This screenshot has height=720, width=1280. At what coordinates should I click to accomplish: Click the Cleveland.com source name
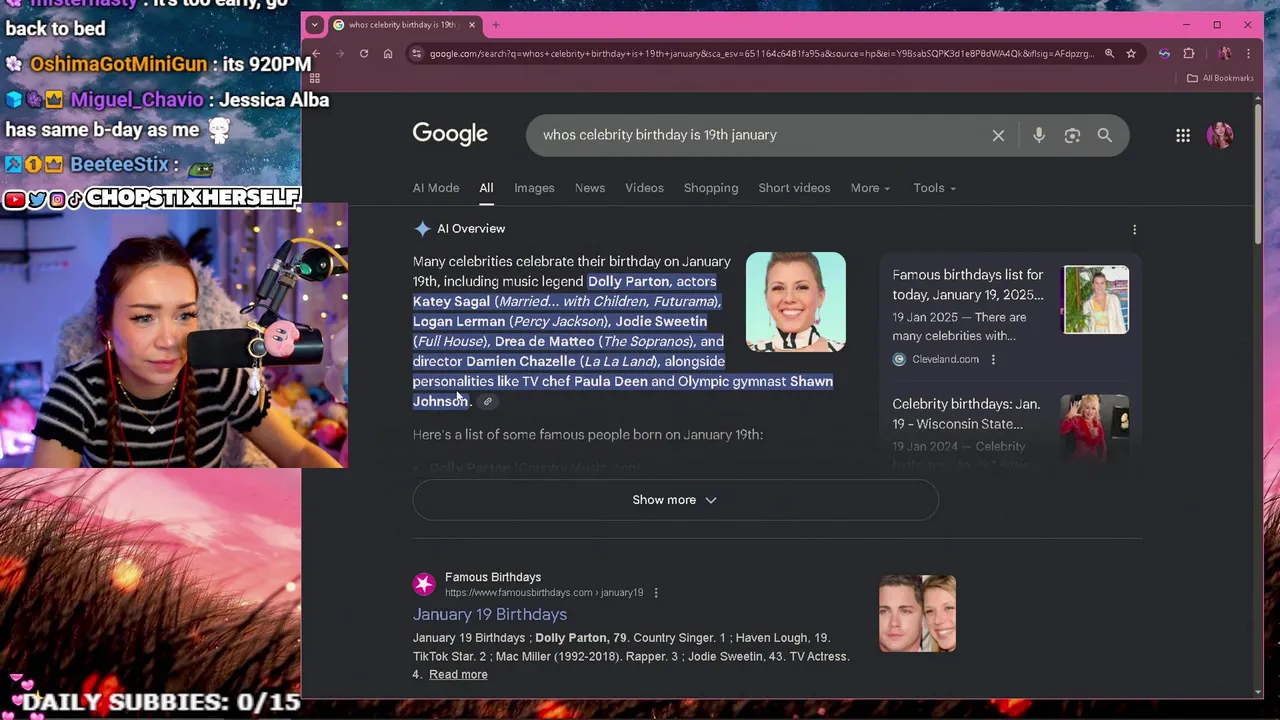pos(945,360)
